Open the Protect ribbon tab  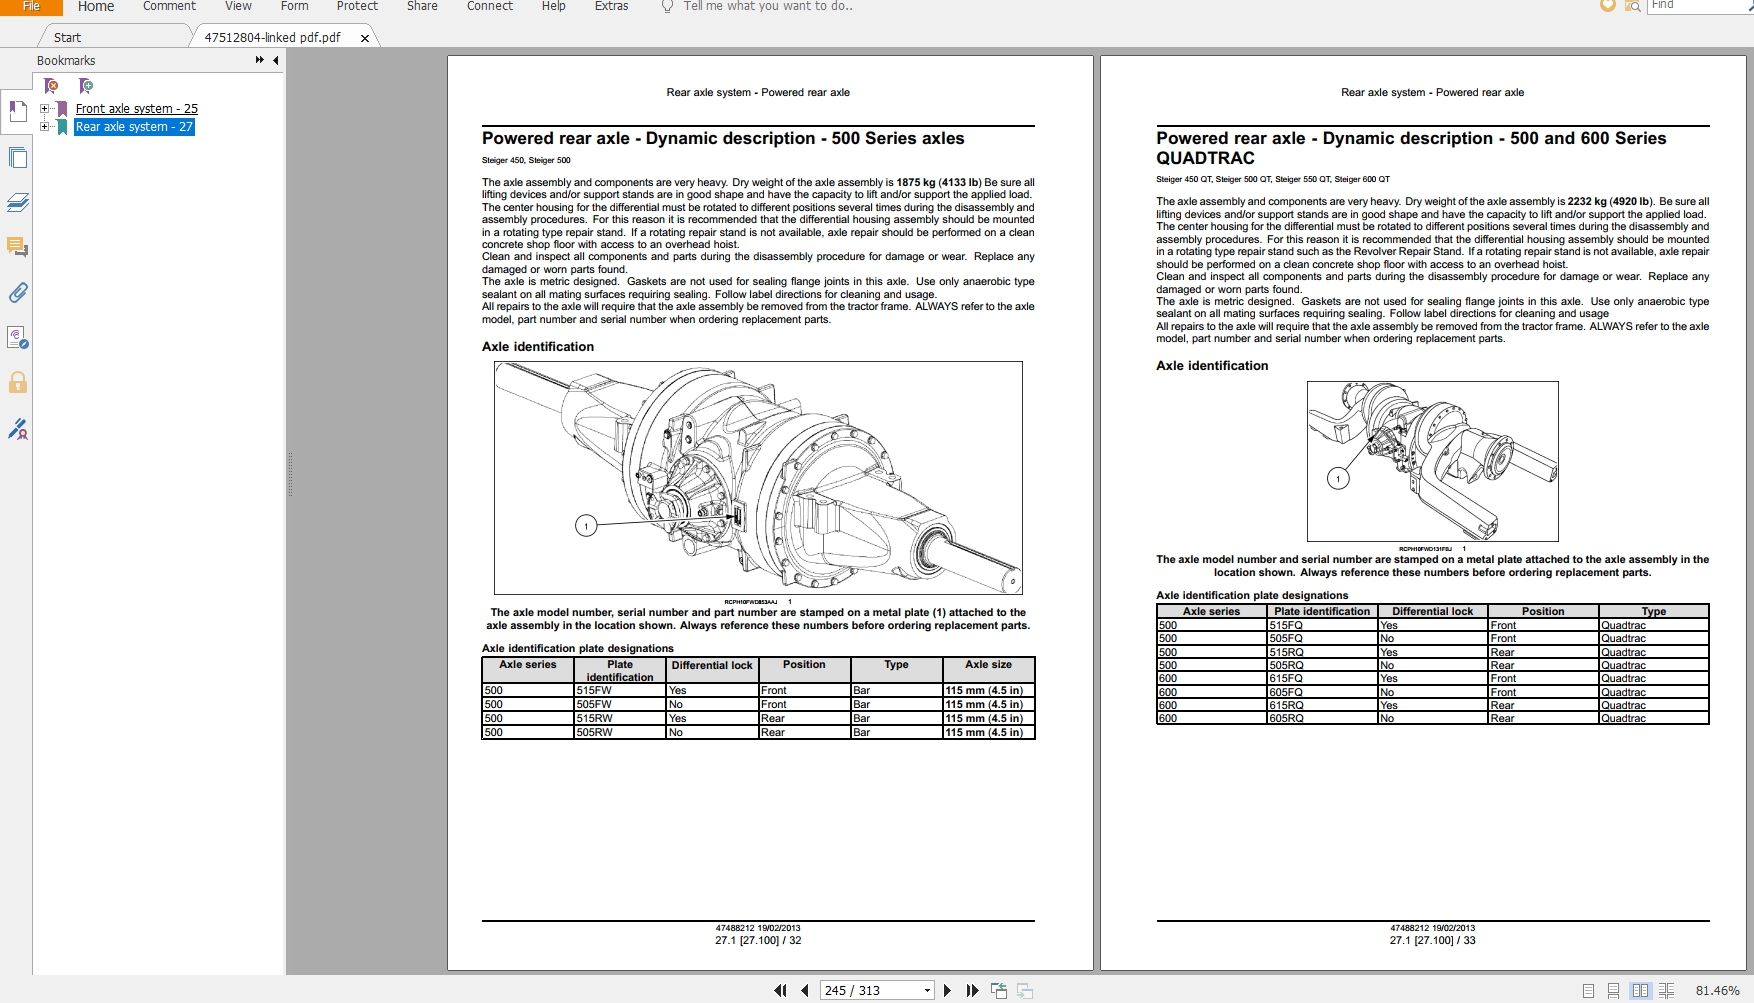(x=357, y=6)
